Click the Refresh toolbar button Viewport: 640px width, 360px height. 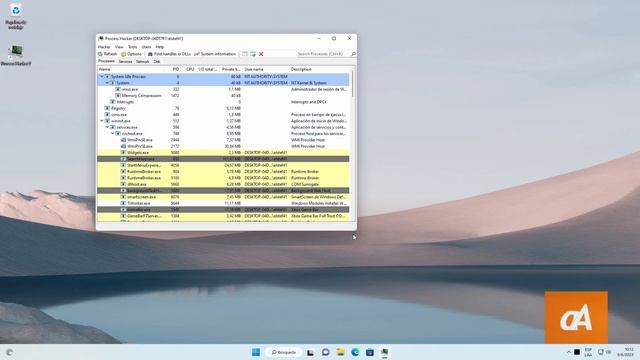(108, 54)
